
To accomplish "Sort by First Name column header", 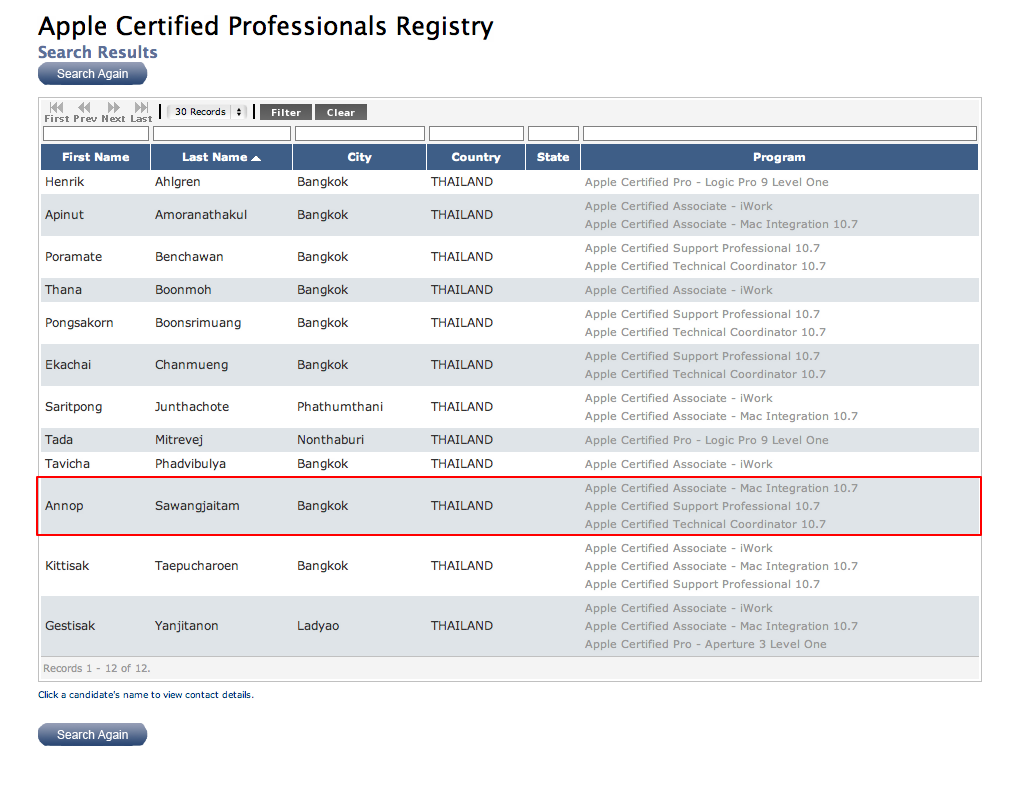I will 96,157.
